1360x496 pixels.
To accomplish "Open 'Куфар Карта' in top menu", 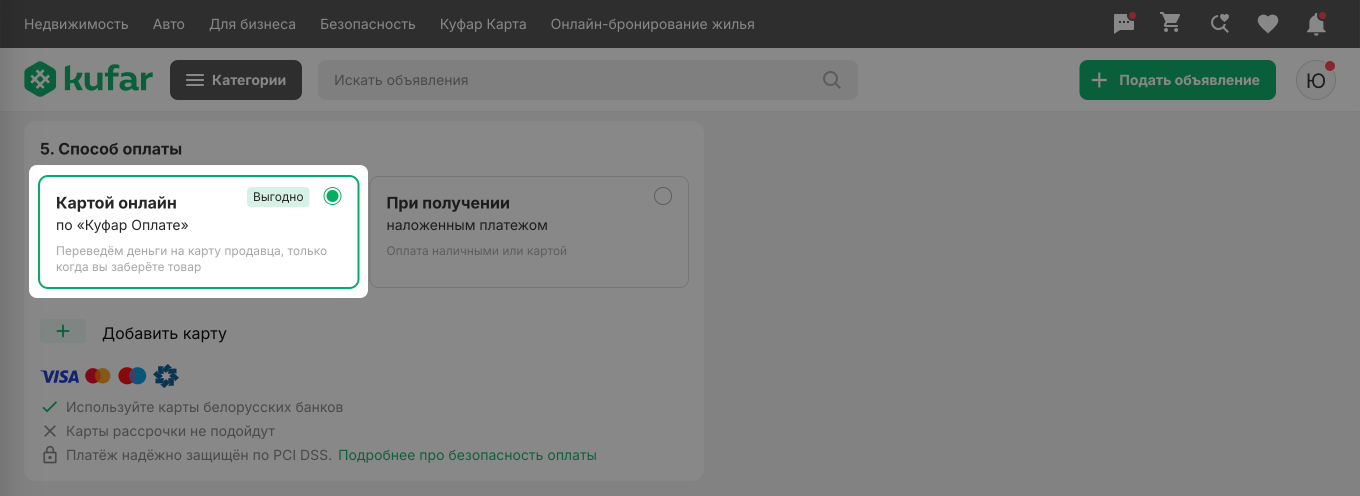I will click(x=483, y=24).
